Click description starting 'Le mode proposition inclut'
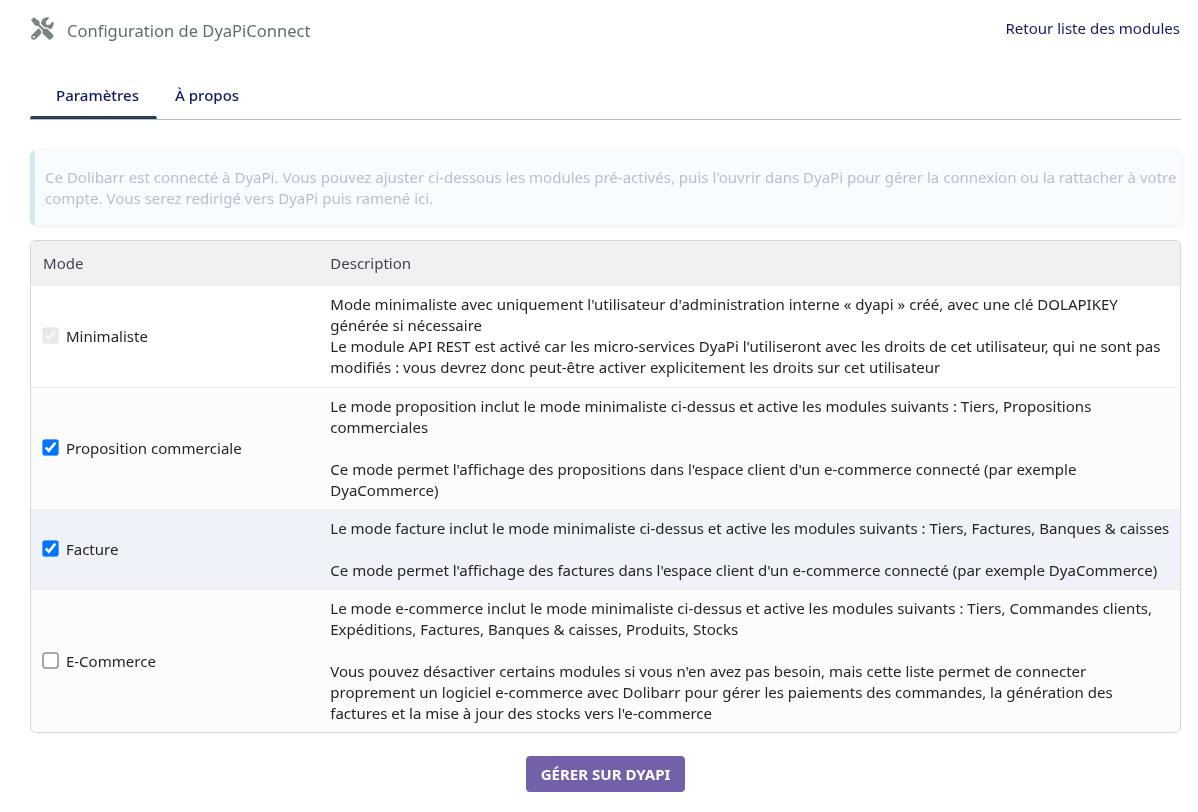The height and width of the screenshot is (812, 1198). tap(711, 417)
